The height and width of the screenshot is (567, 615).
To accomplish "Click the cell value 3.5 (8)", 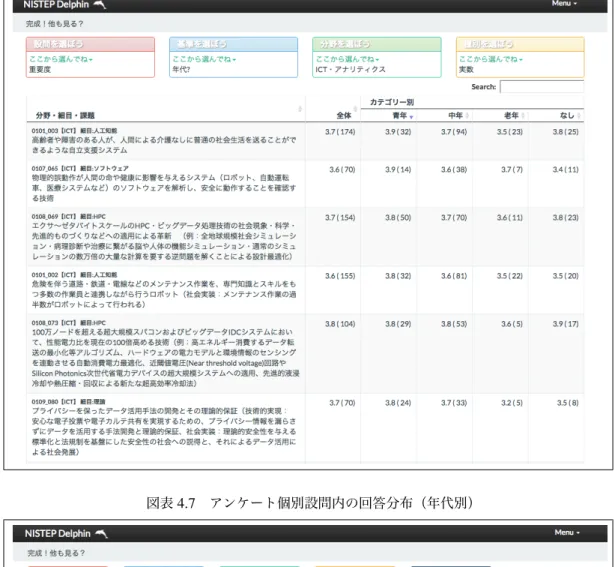I will pos(568,403).
